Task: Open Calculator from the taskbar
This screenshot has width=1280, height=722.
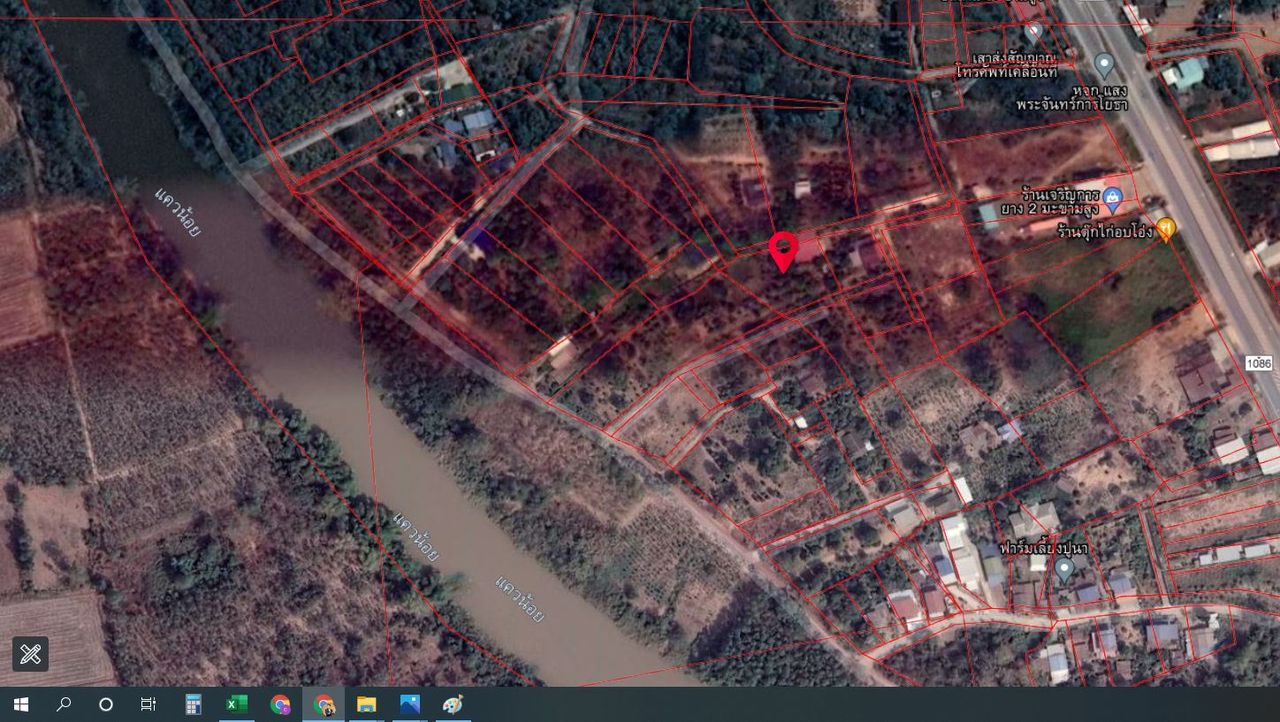Action: 193,705
